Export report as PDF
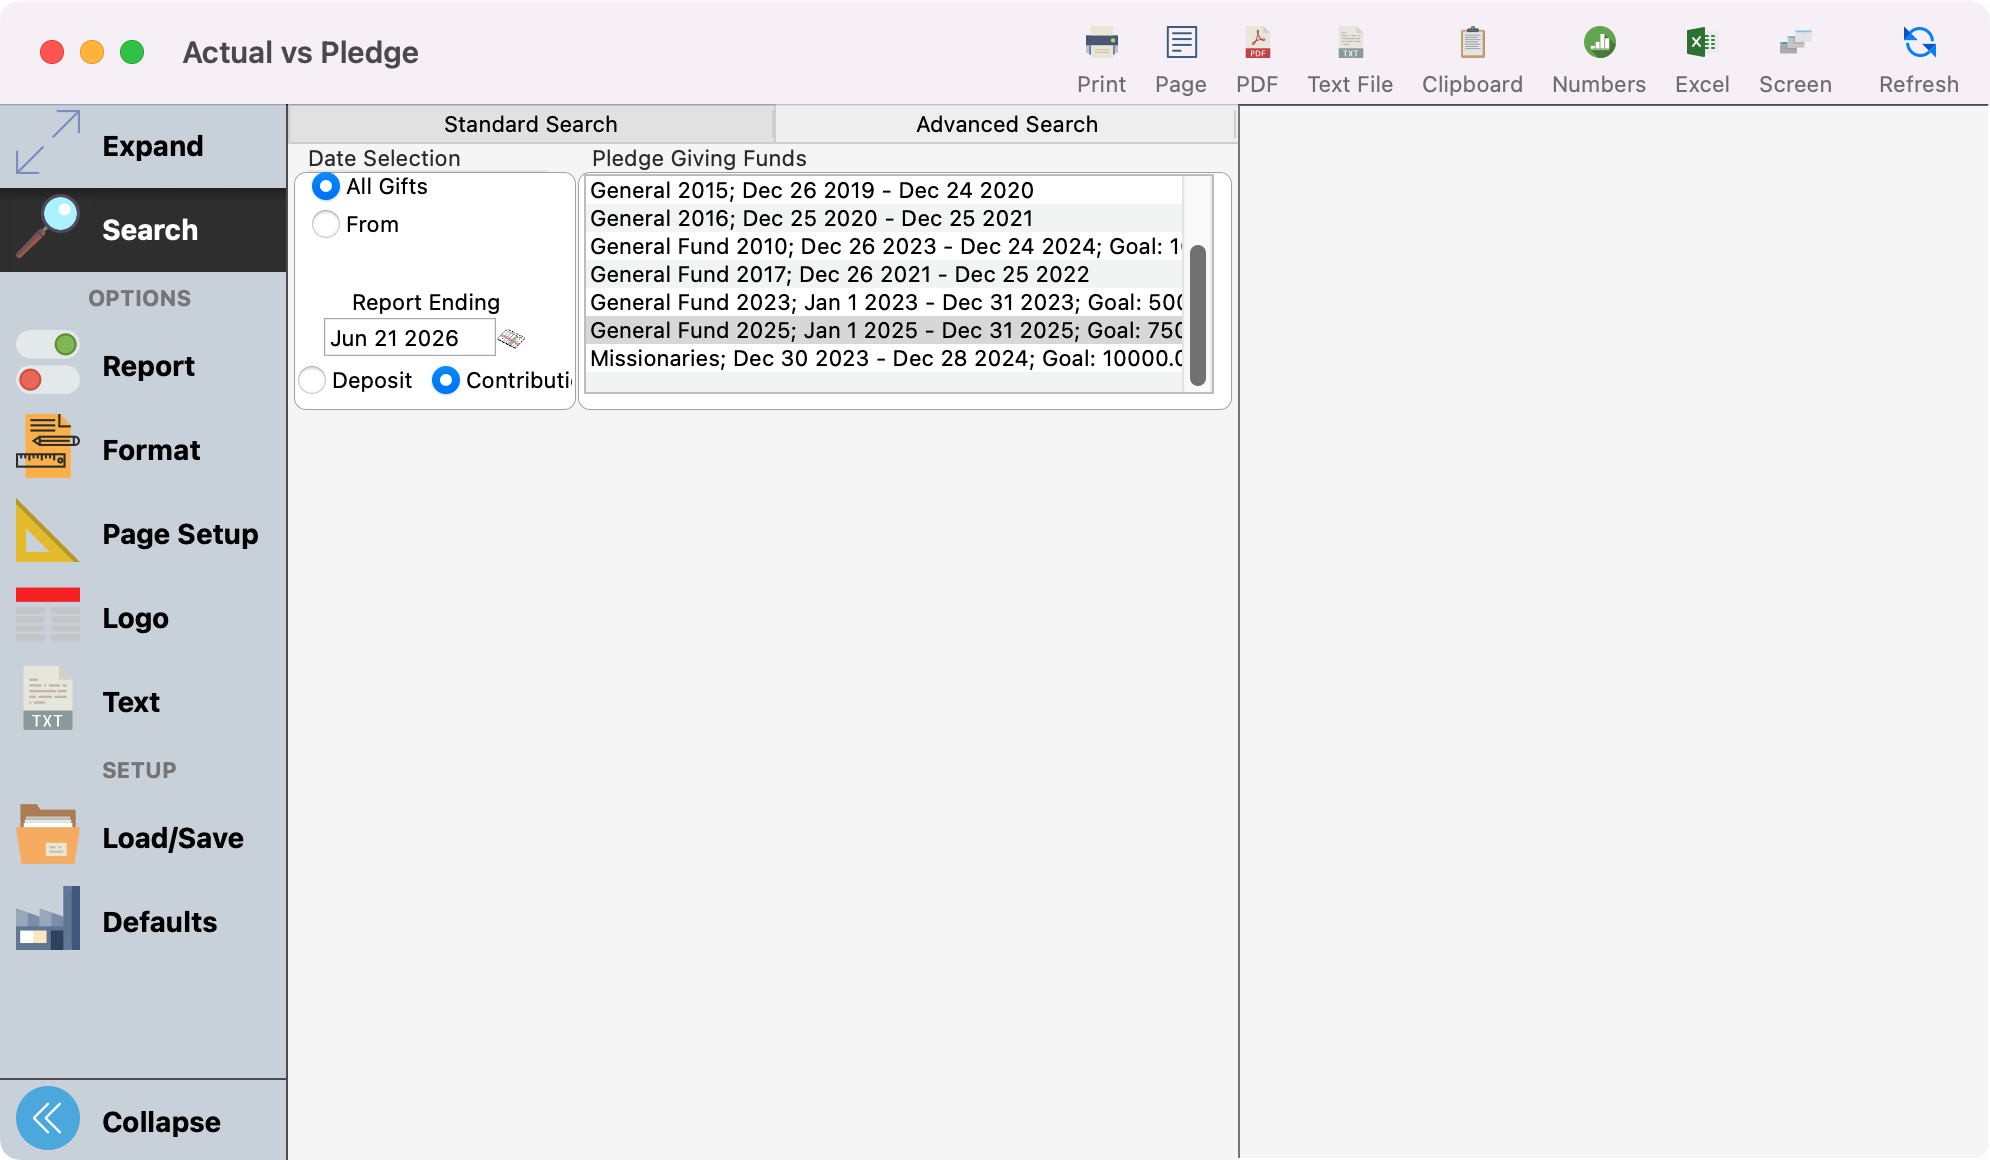Screen dimensions: 1990x1160 [x=1257, y=44]
